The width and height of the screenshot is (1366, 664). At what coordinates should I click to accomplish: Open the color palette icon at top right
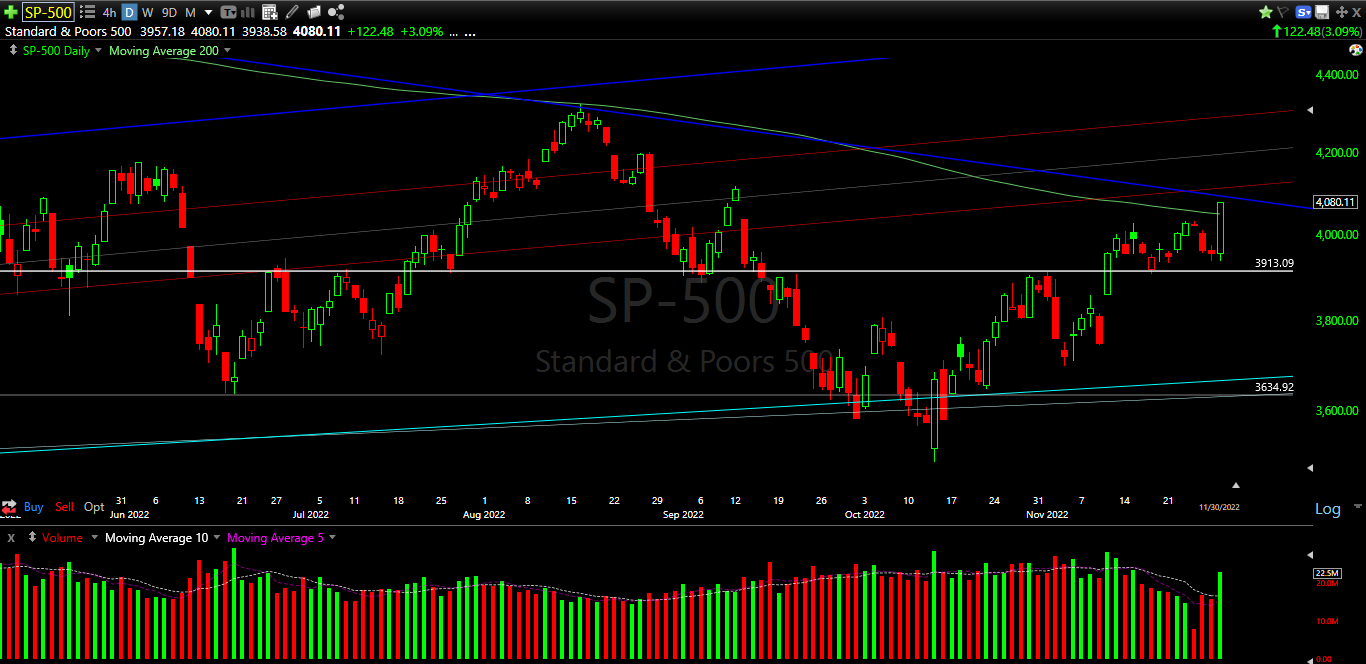(x=1355, y=50)
